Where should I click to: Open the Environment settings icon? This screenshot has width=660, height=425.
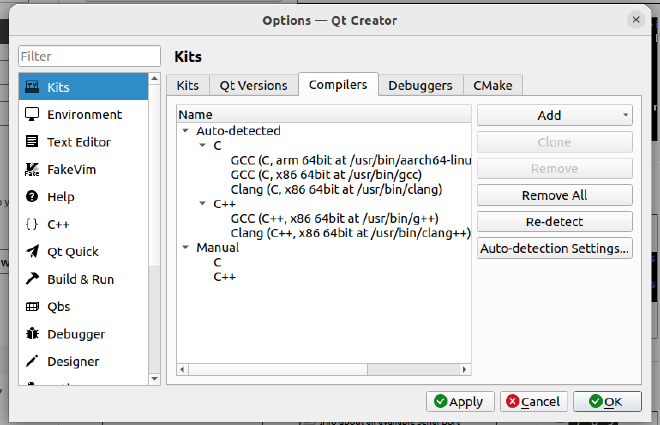click(x=32, y=114)
